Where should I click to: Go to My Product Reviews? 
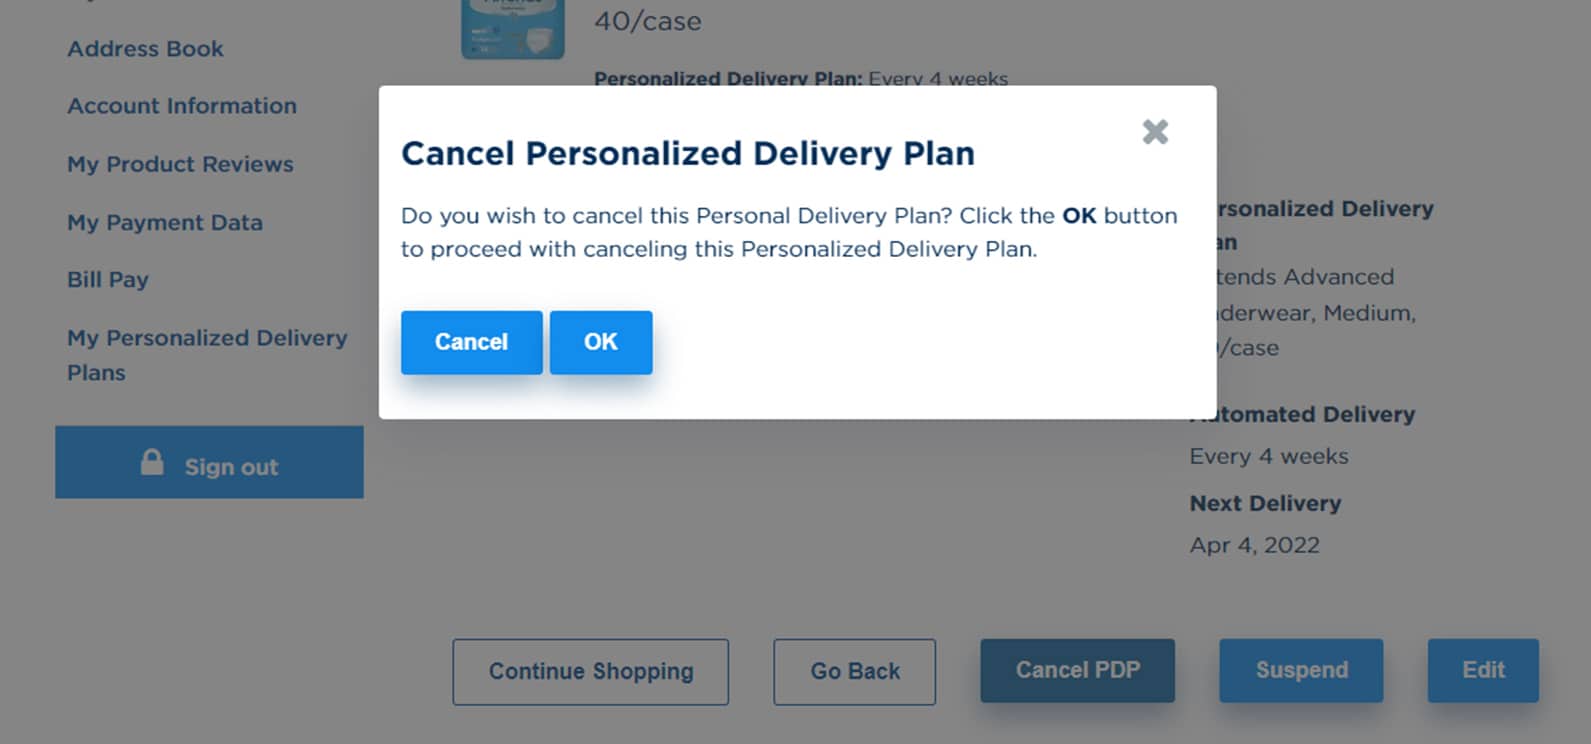tap(180, 164)
